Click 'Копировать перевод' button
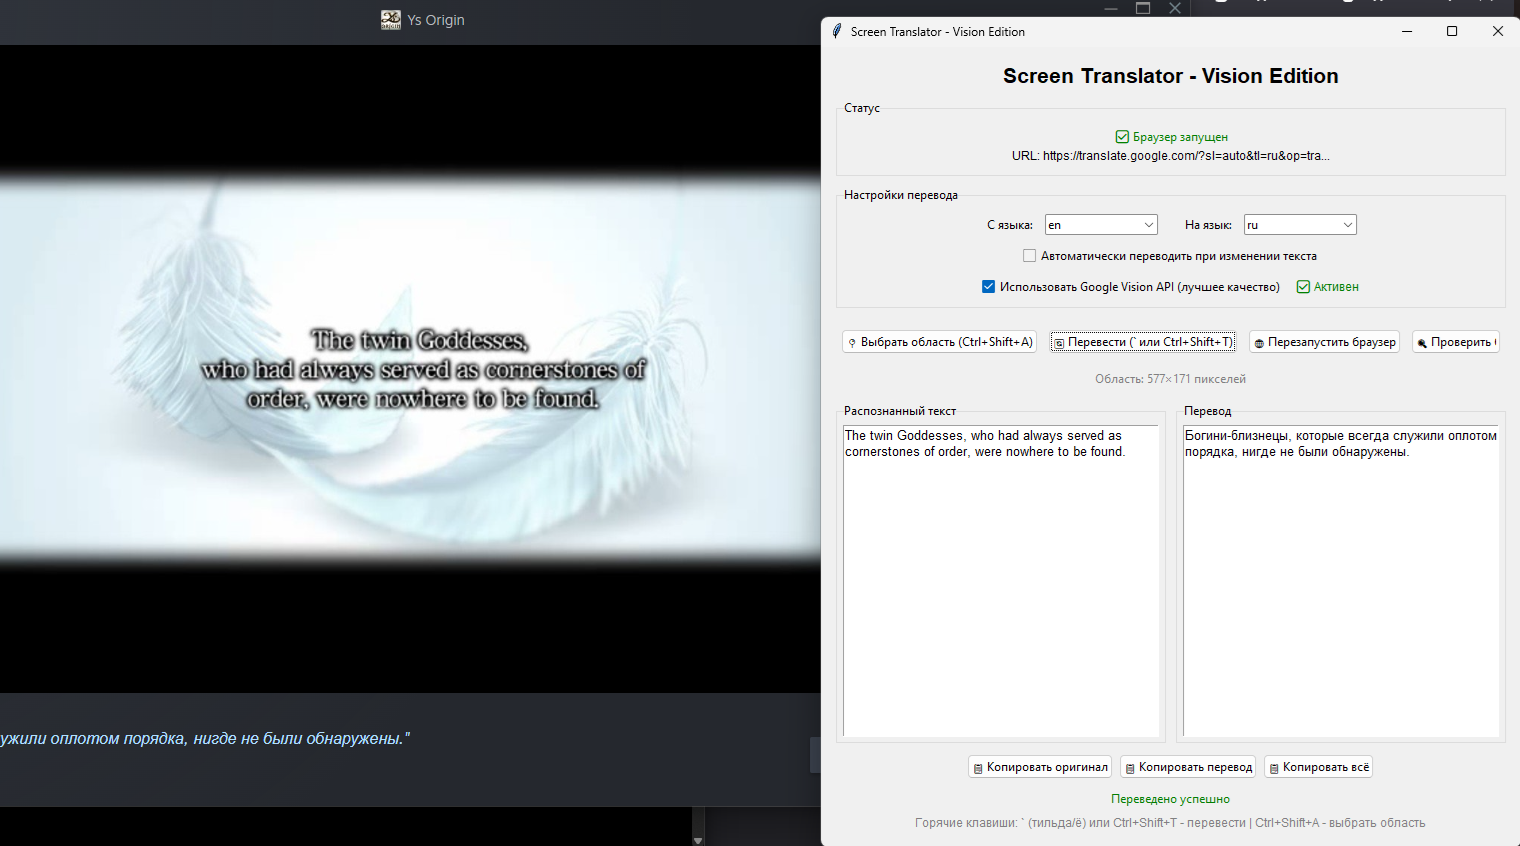The height and width of the screenshot is (846, 1520). click(x=1188, y=767)
